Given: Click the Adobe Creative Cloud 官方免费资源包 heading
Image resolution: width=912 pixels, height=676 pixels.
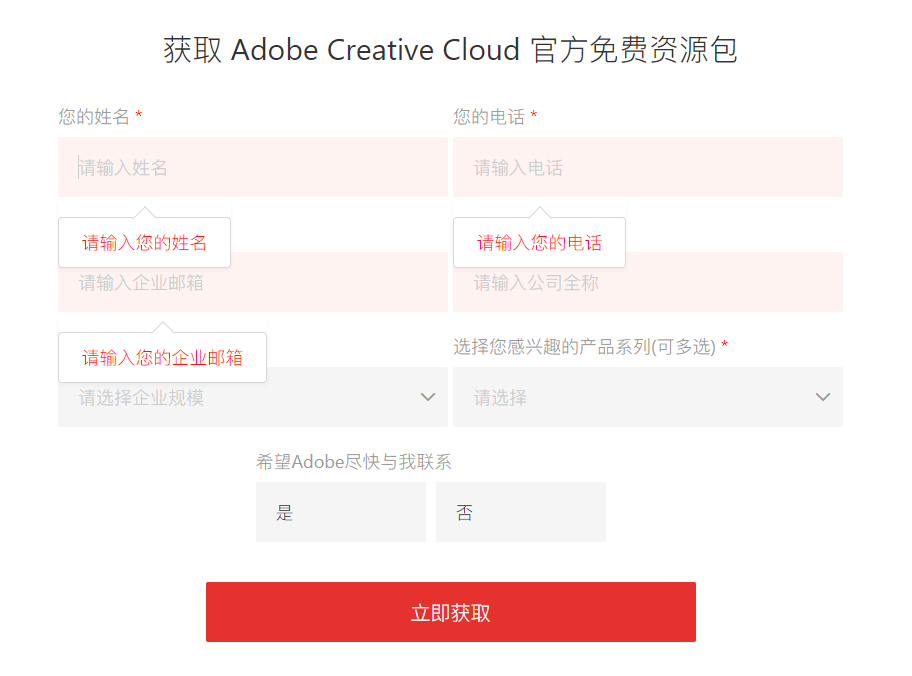Looking at the screenshot, I should (x=450, y=50).
